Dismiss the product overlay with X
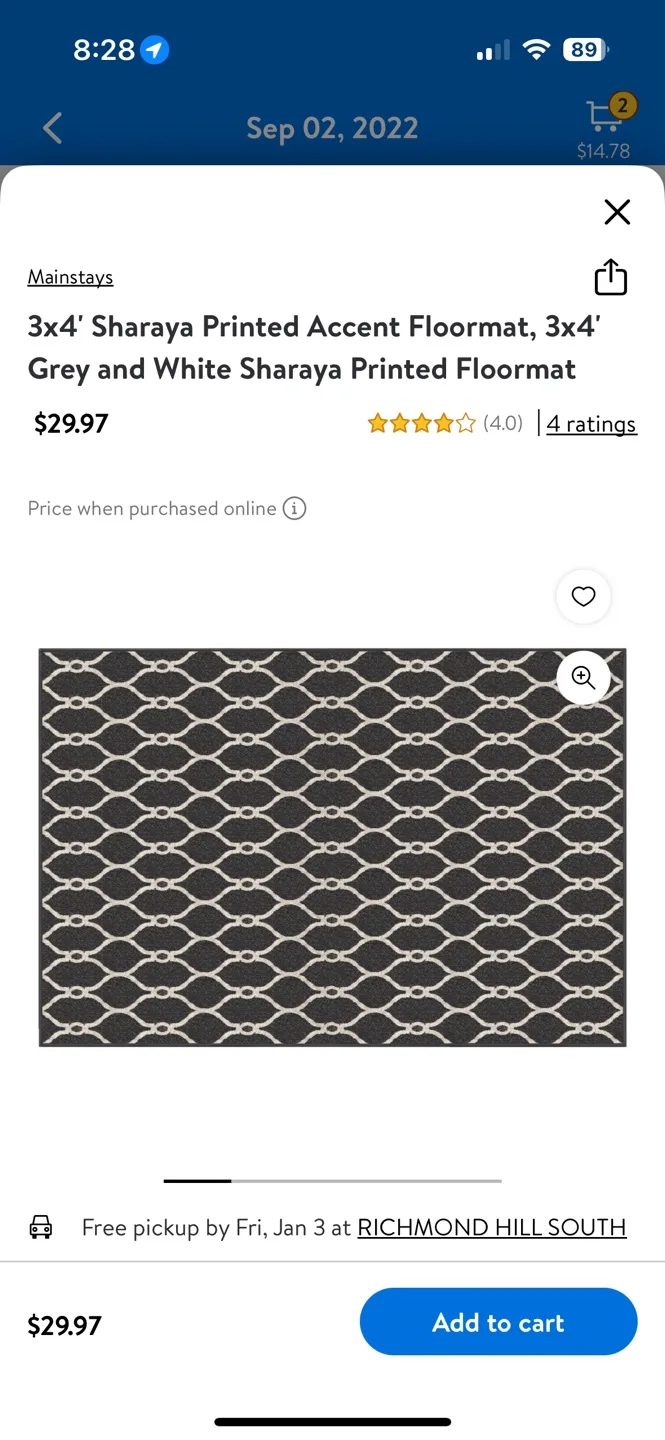Image resolution: width=665 pixels, height=1440 pixels. pos(617,212)
